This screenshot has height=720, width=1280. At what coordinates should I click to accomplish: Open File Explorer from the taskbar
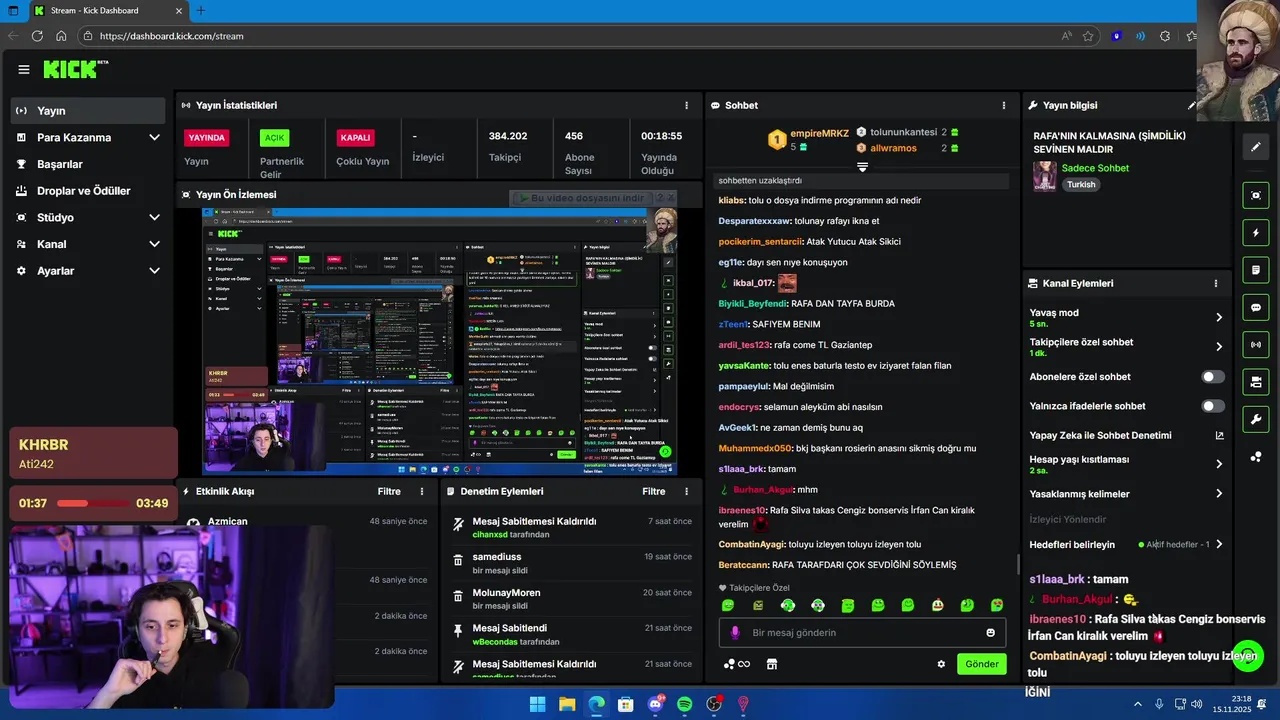[x=567, y=704]
